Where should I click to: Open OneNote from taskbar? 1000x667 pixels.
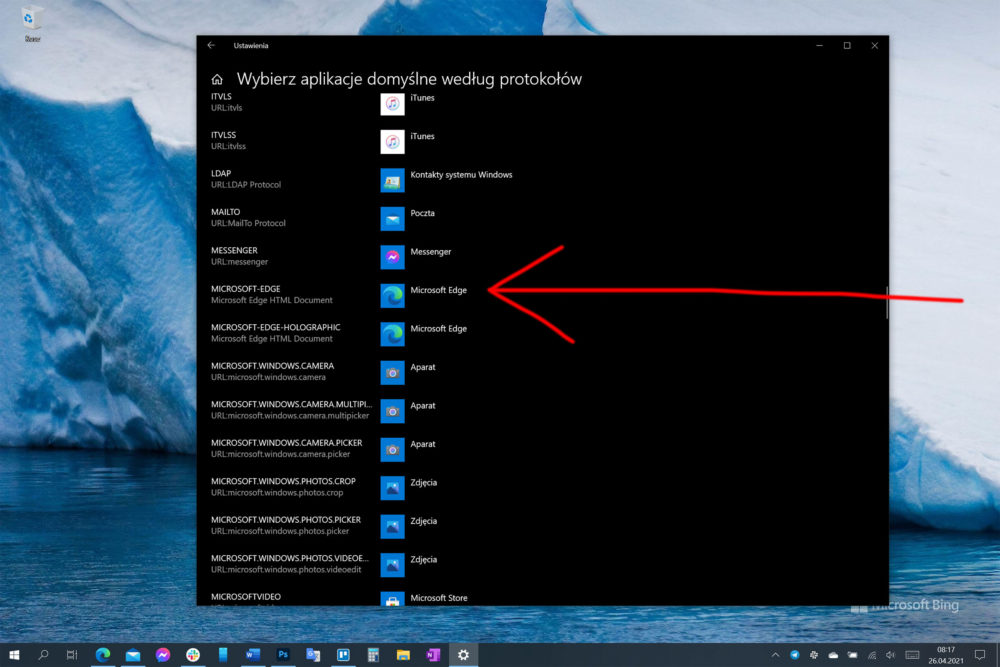click(433, 655)
